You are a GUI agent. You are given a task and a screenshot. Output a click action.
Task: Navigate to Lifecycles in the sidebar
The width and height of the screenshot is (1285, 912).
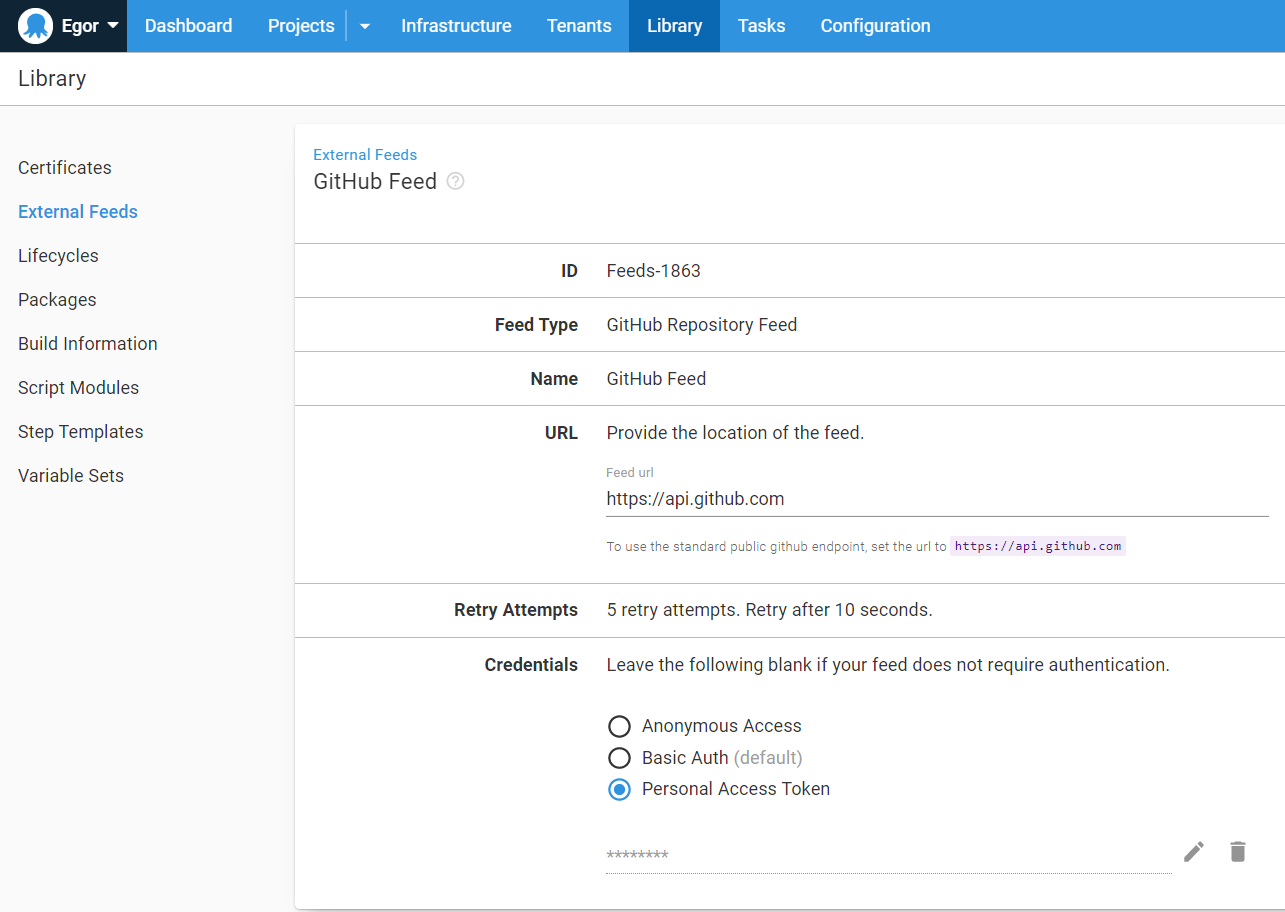(58, 255)
